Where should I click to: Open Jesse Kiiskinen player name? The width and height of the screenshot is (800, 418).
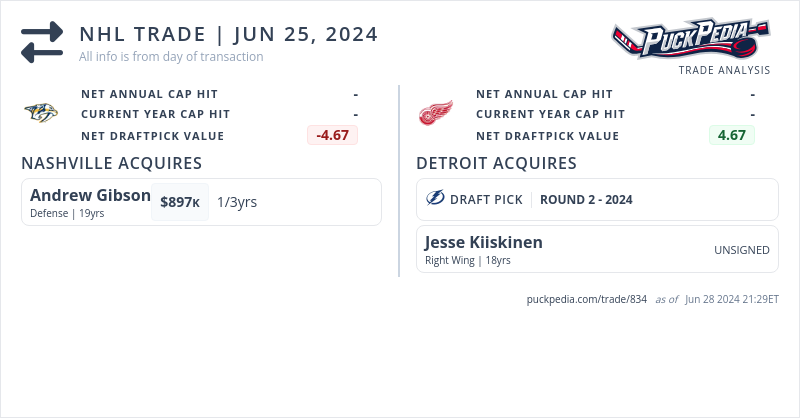483,242
